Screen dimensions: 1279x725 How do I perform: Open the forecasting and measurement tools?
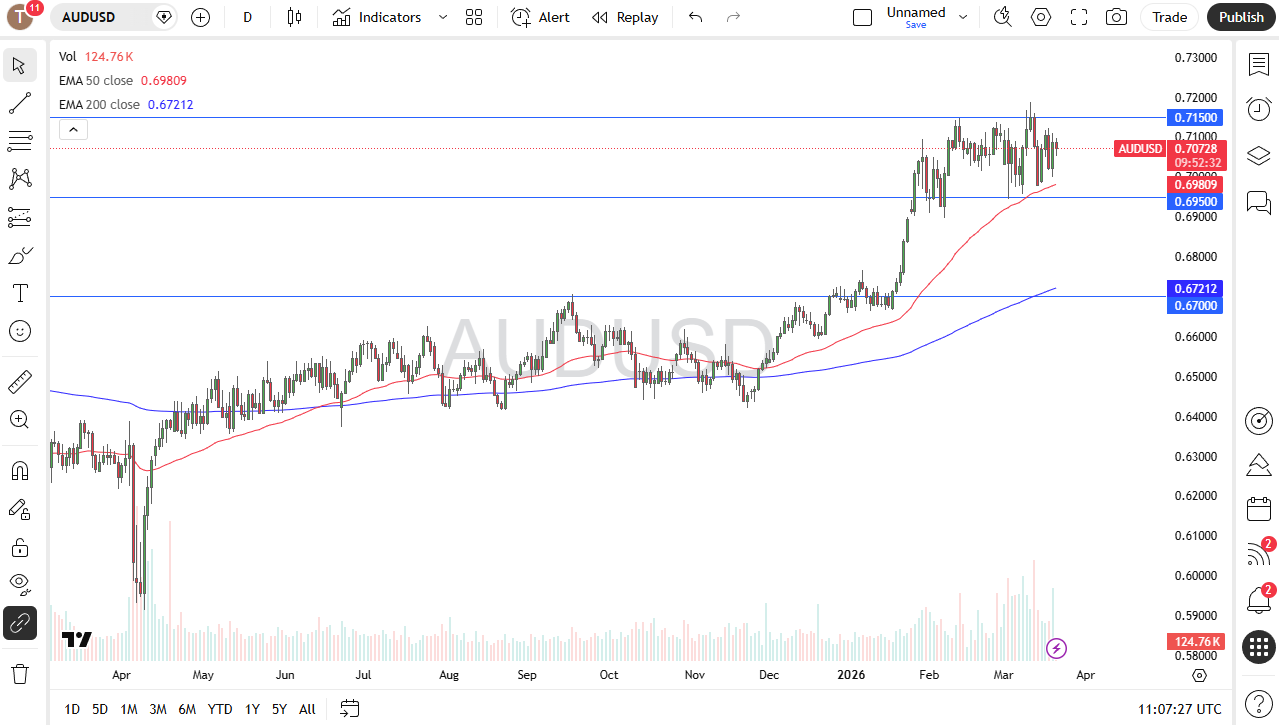[19, 217]
